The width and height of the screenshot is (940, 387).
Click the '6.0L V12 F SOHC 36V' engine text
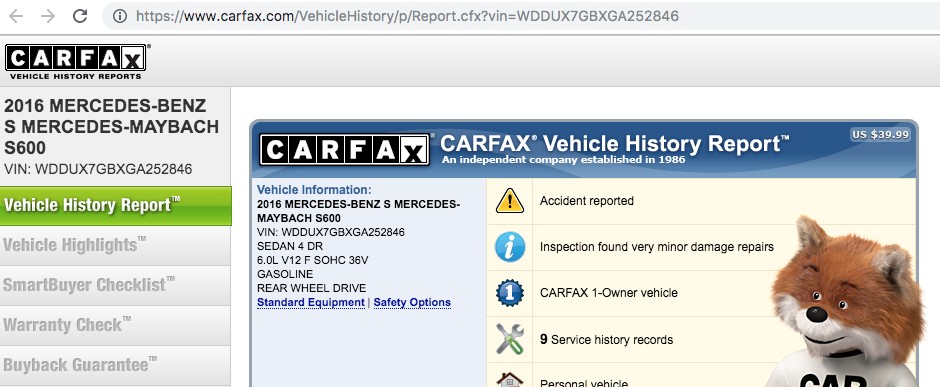point(312,260)
